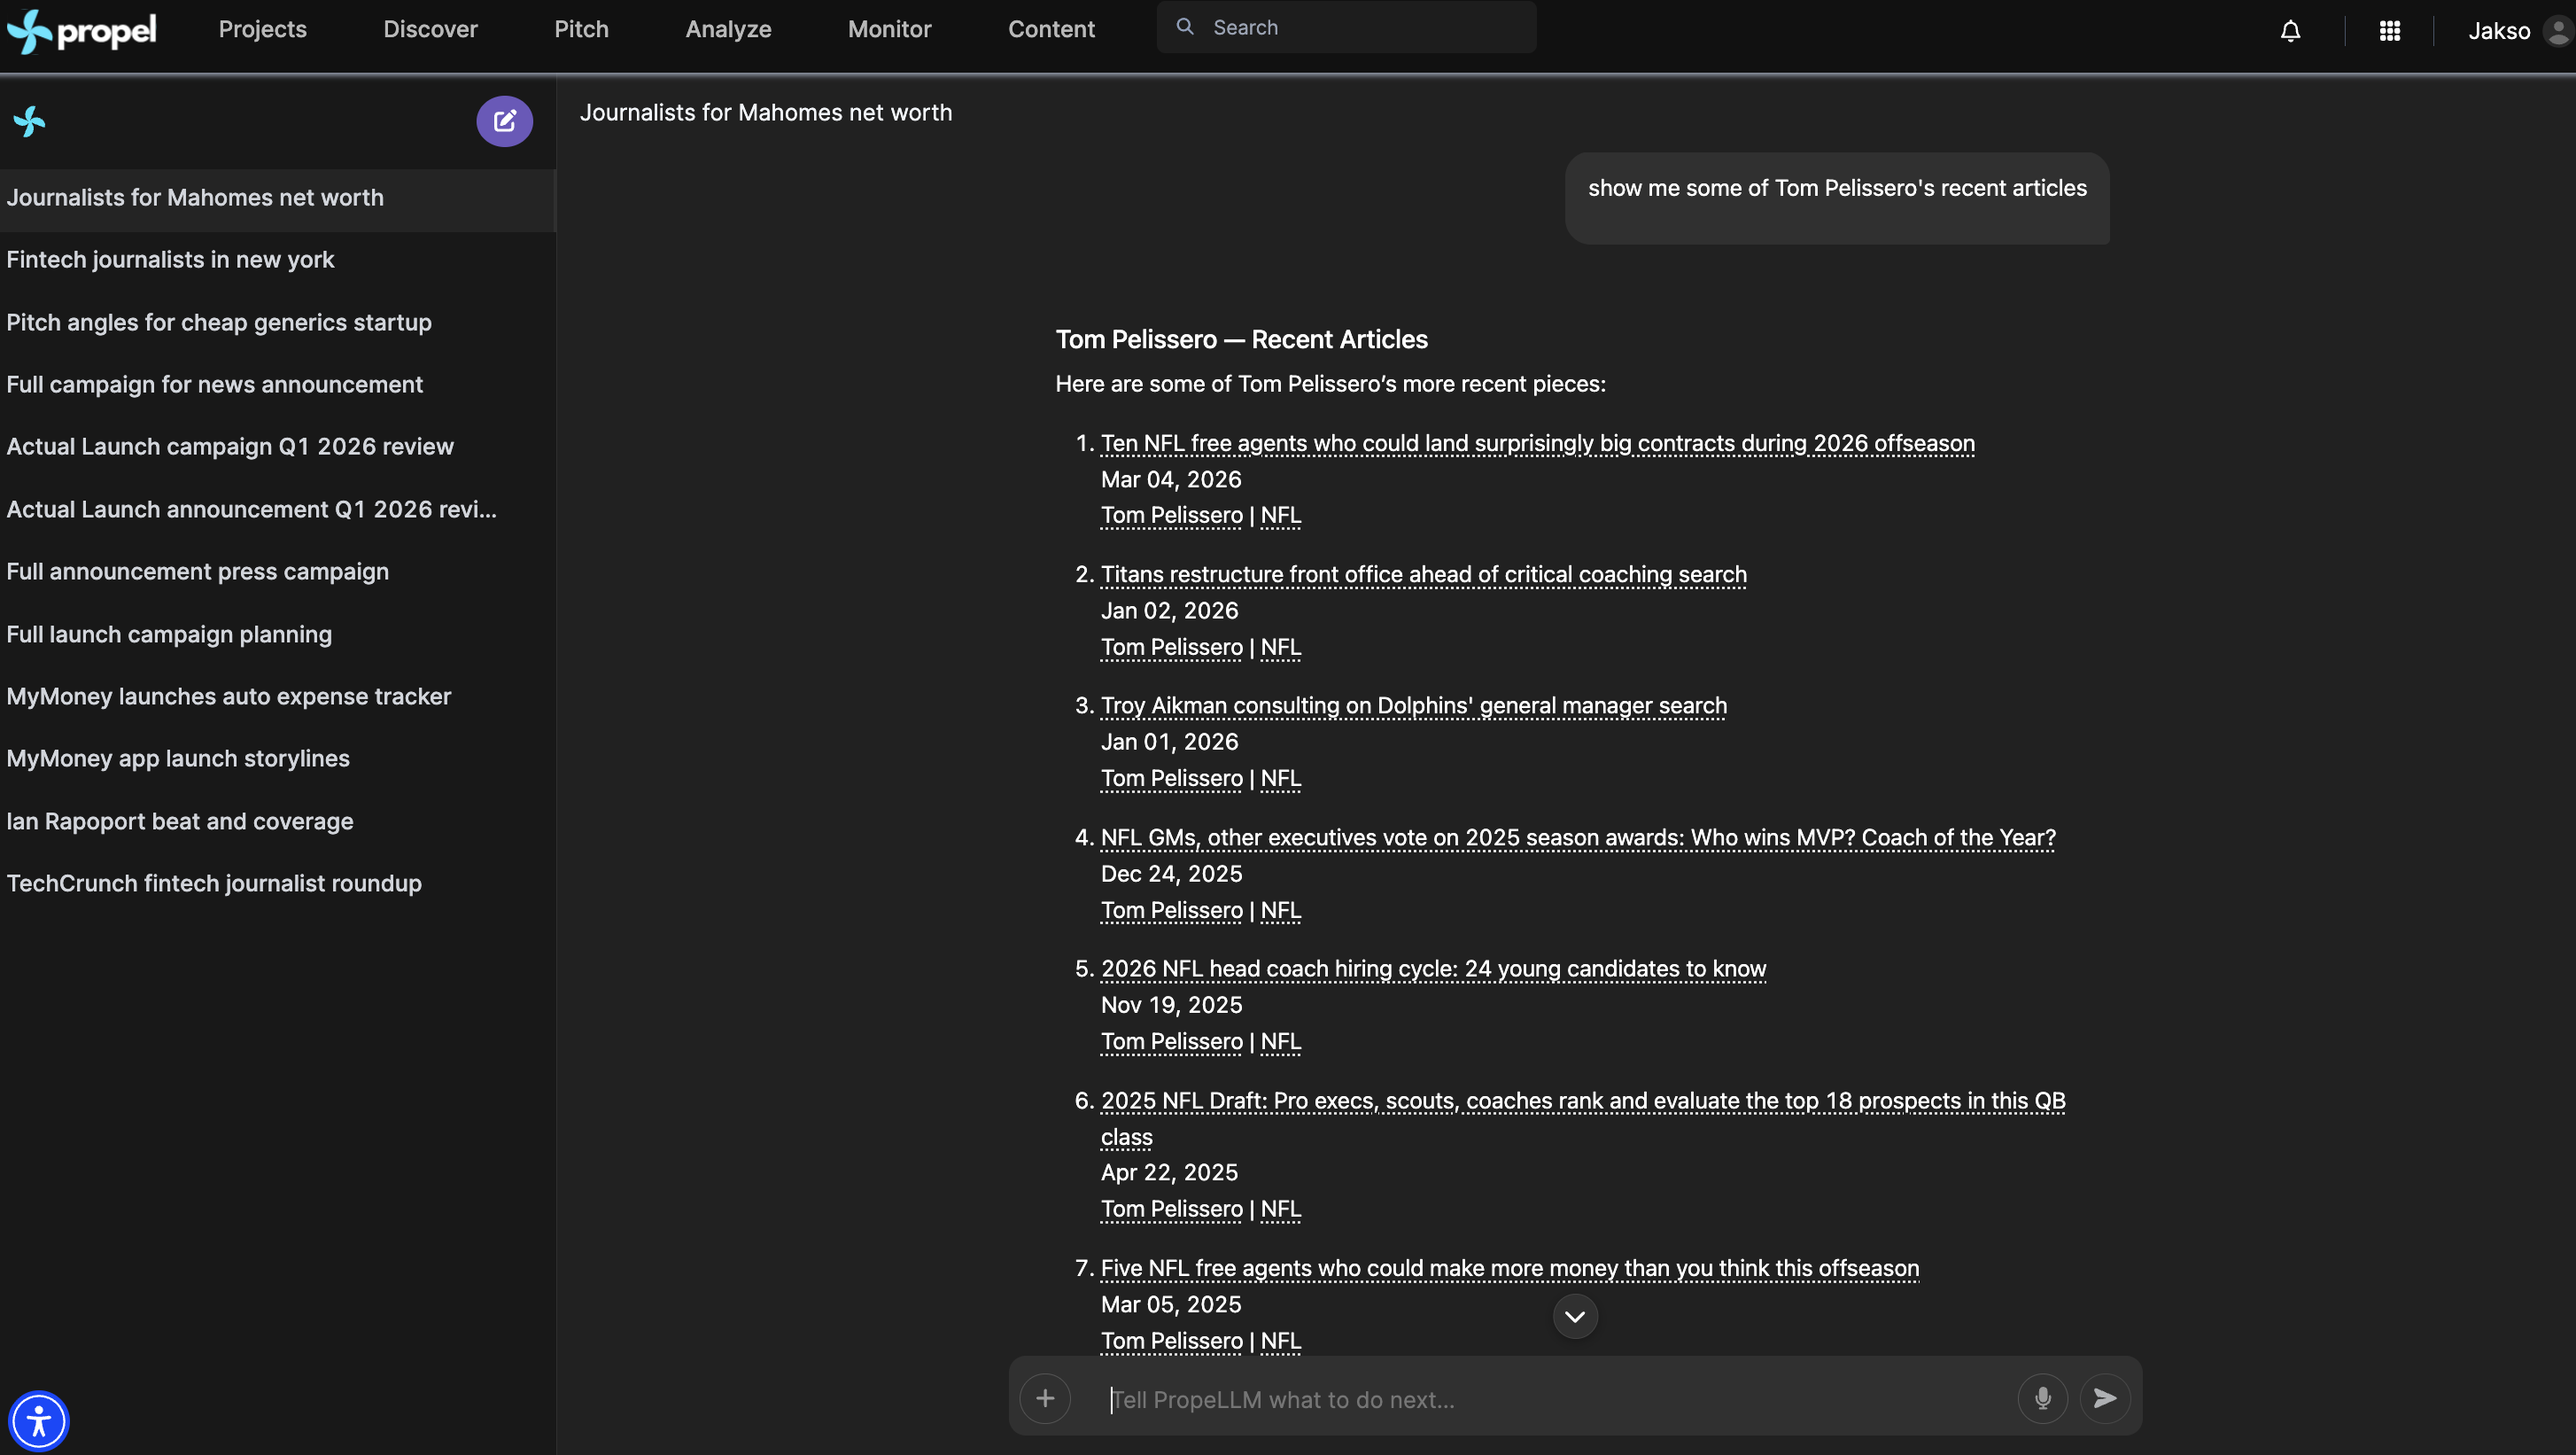Open the apps grid menu

click(2389, 31)
